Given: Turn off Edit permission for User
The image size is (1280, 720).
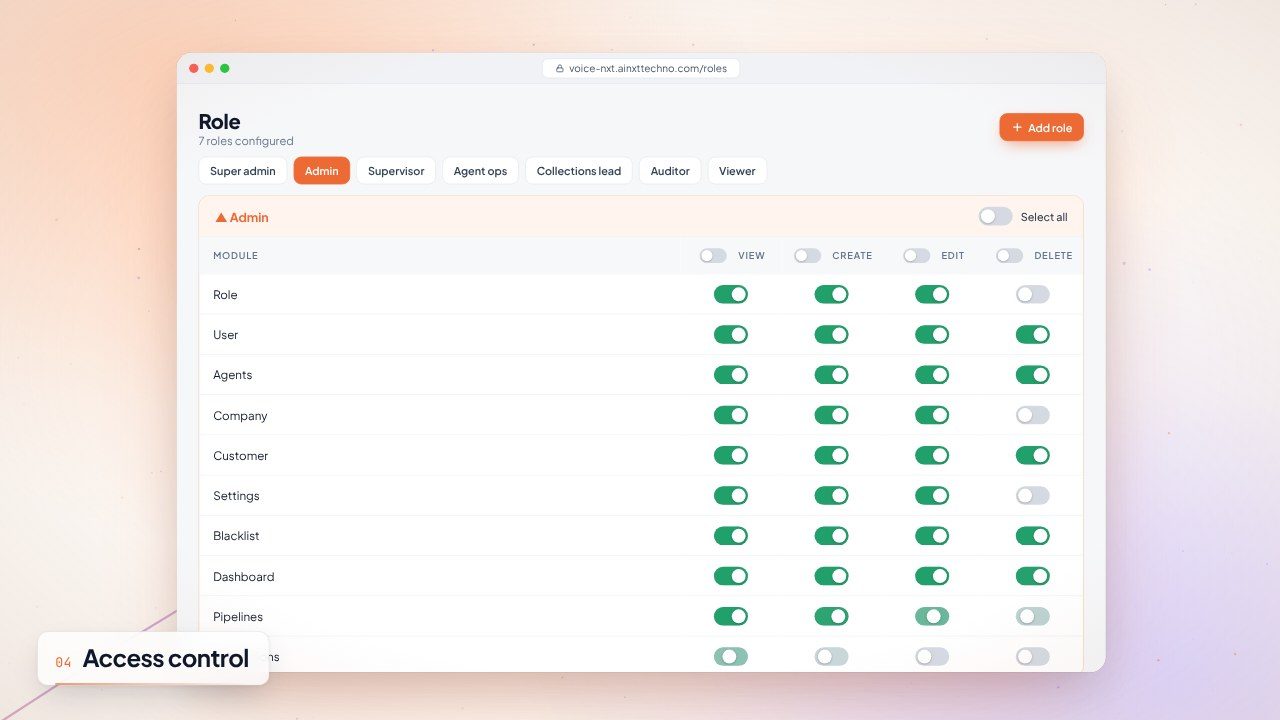Looking at the screenshot, I should pos(932,334).
